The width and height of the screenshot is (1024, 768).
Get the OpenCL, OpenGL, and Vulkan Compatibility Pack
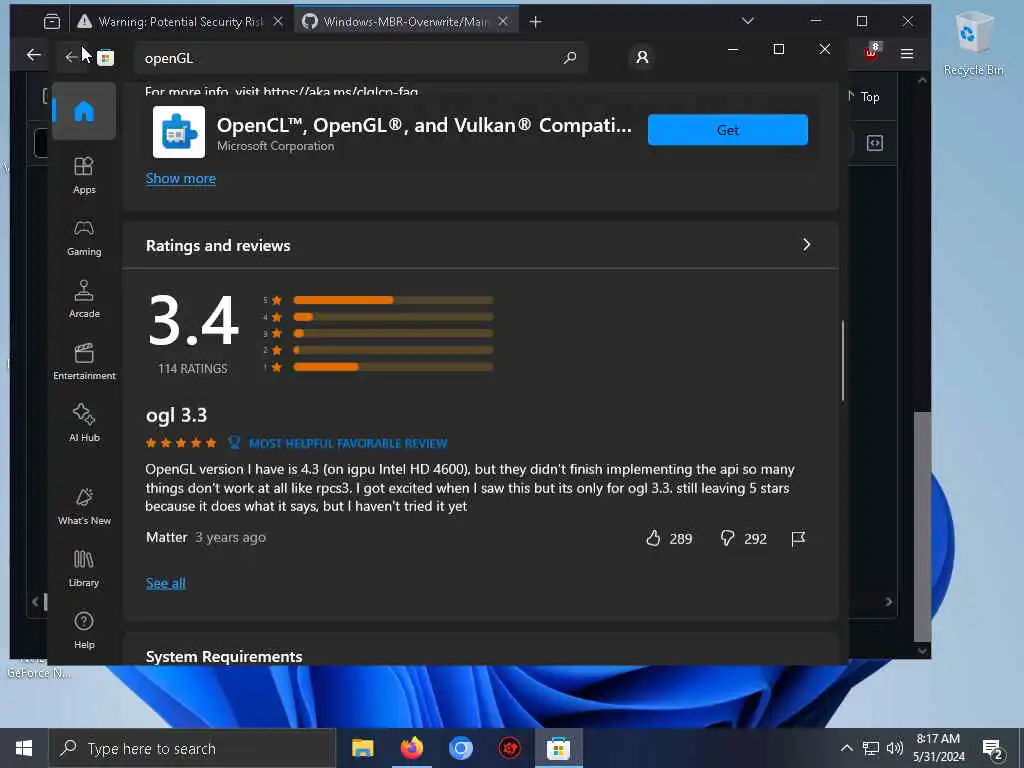pyautogui.click(x=728, y=130)
